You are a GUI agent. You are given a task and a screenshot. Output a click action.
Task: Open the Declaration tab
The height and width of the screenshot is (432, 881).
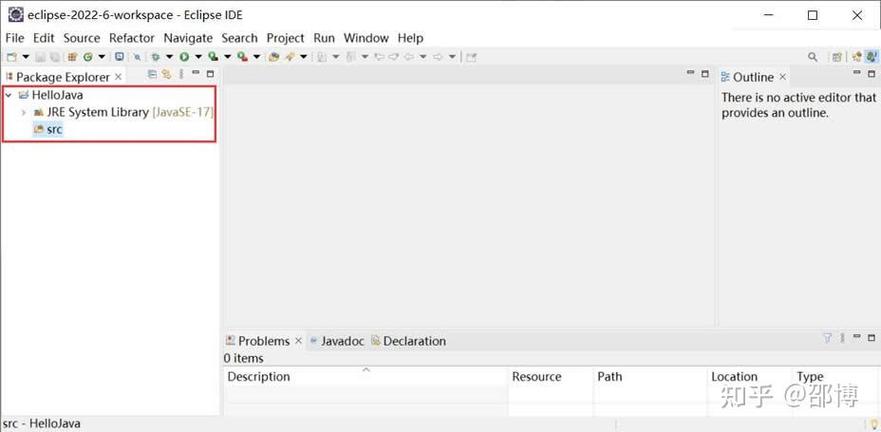tap(413, 341)
